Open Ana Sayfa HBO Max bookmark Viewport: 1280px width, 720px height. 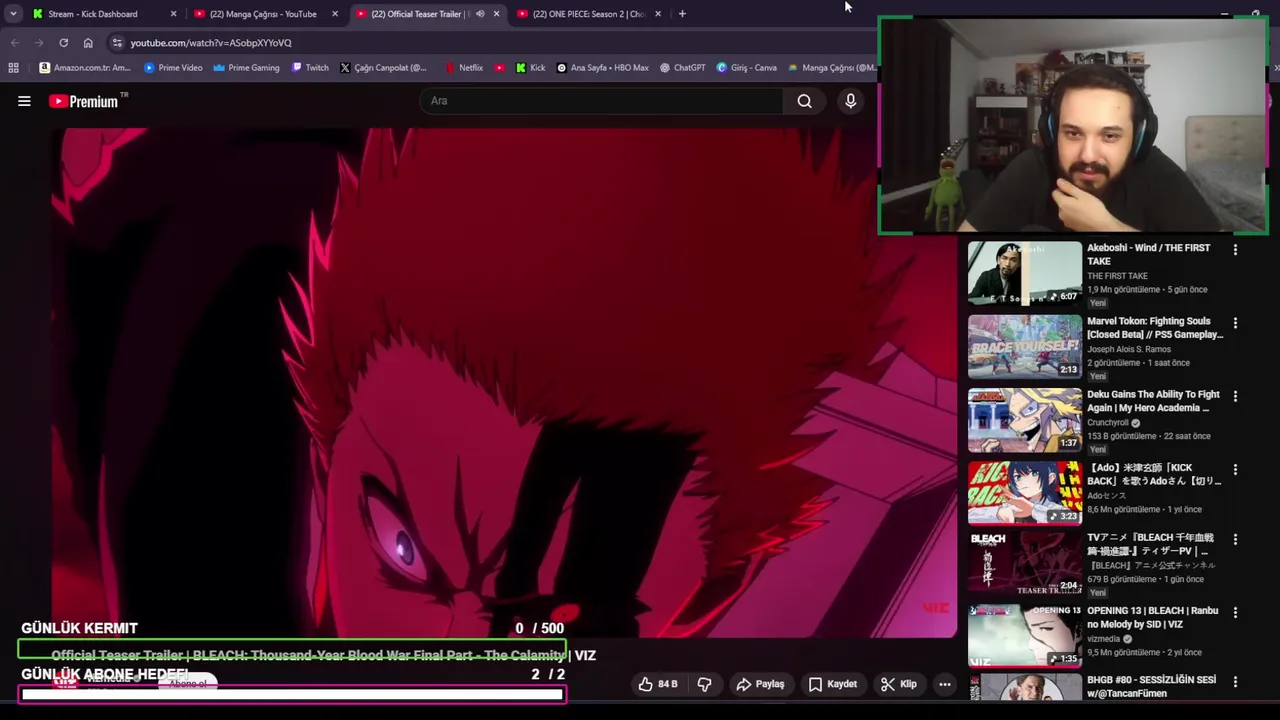pos(603,68)
